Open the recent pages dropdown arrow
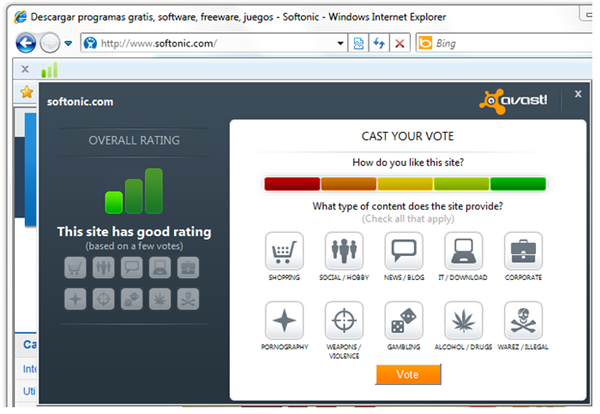 [x=68, y=43]
